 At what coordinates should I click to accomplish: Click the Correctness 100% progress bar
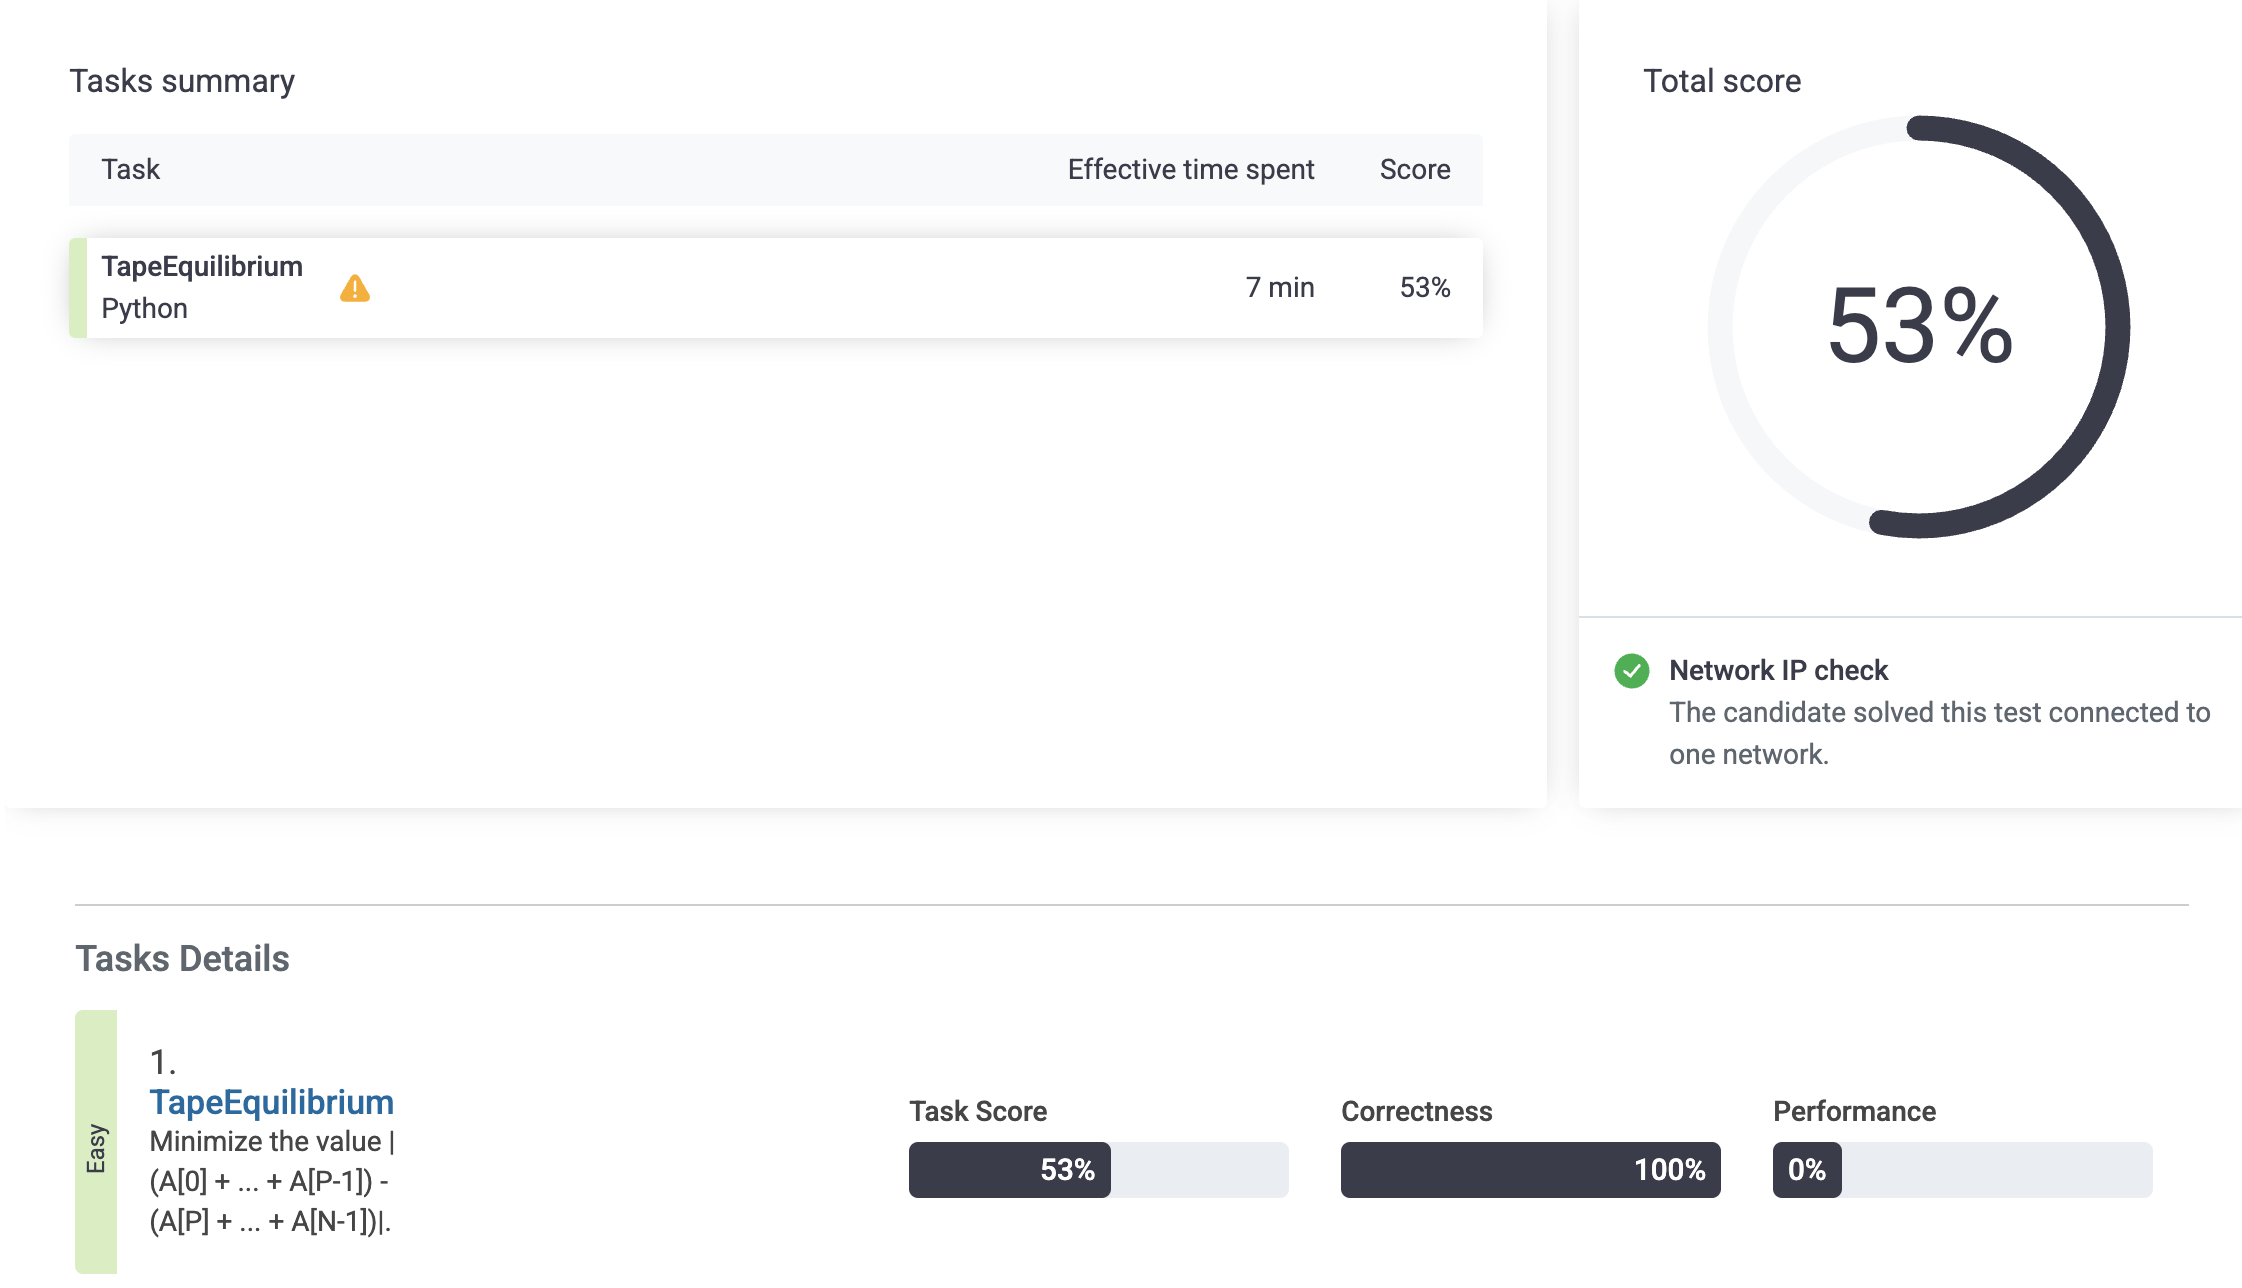point(1529,1170)
